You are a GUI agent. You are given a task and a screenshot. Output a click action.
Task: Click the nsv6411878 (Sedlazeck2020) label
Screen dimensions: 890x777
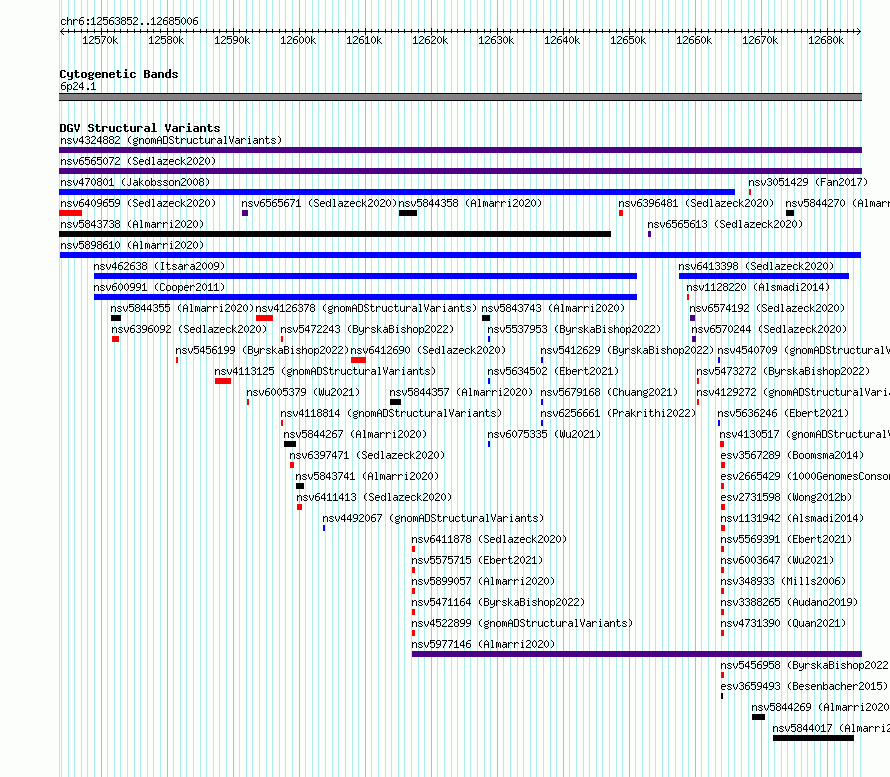tap(489, 539)
